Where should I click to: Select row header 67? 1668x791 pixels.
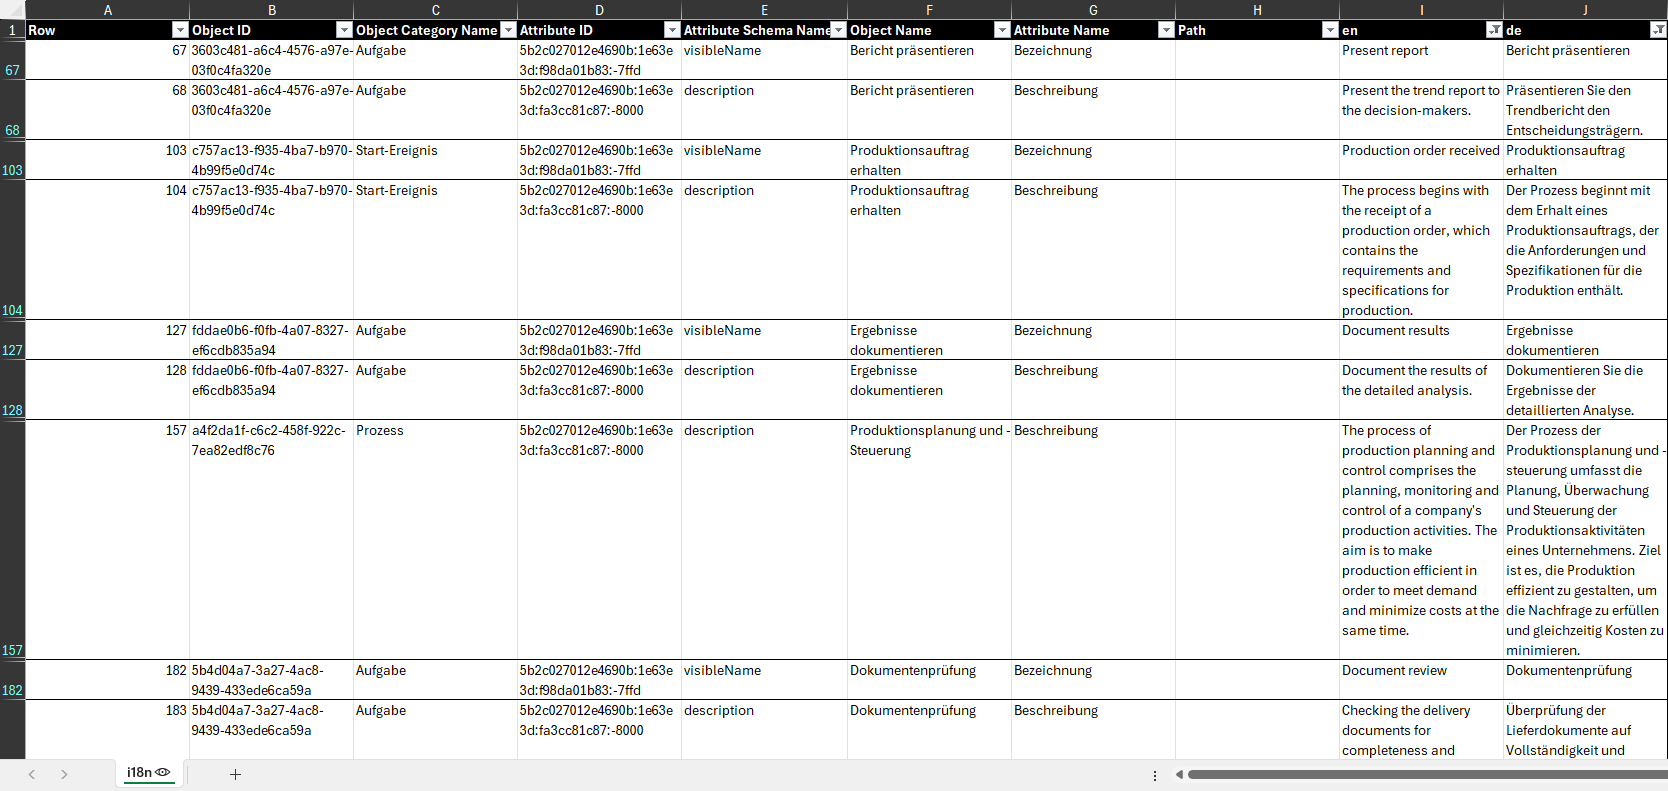[x=12, y=60]
